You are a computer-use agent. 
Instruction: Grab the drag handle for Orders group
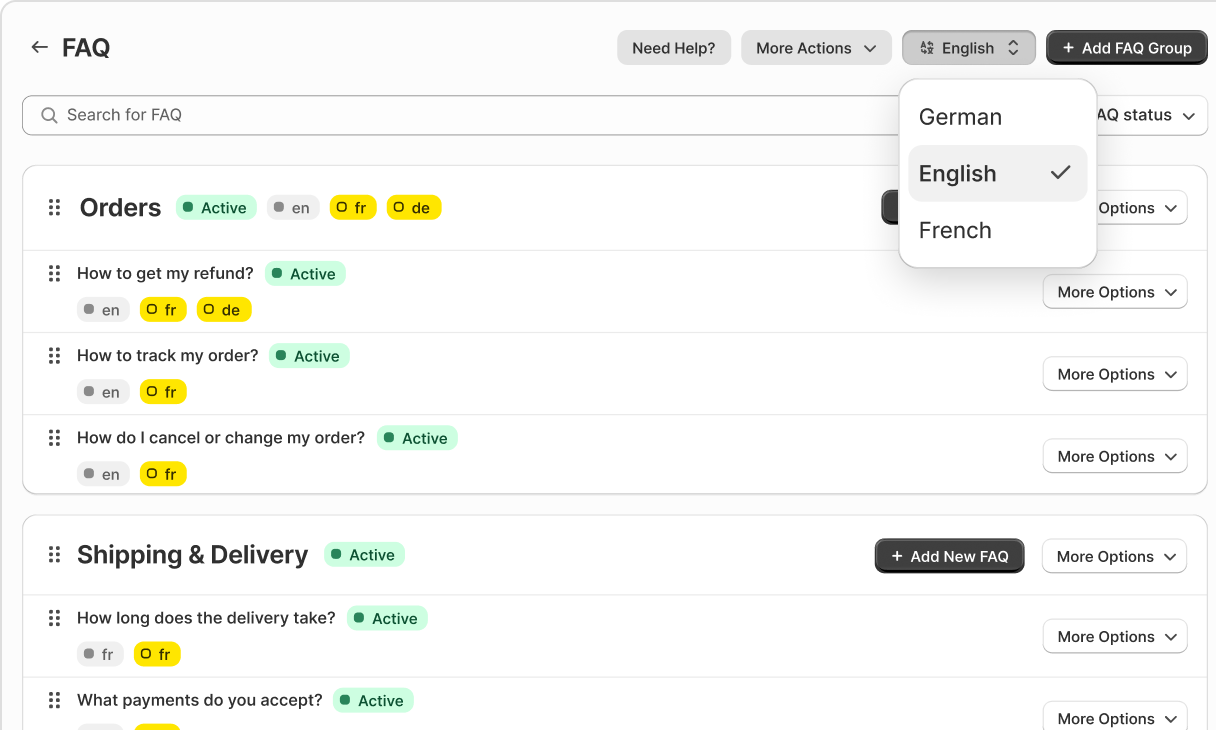(x=55, y=208)
